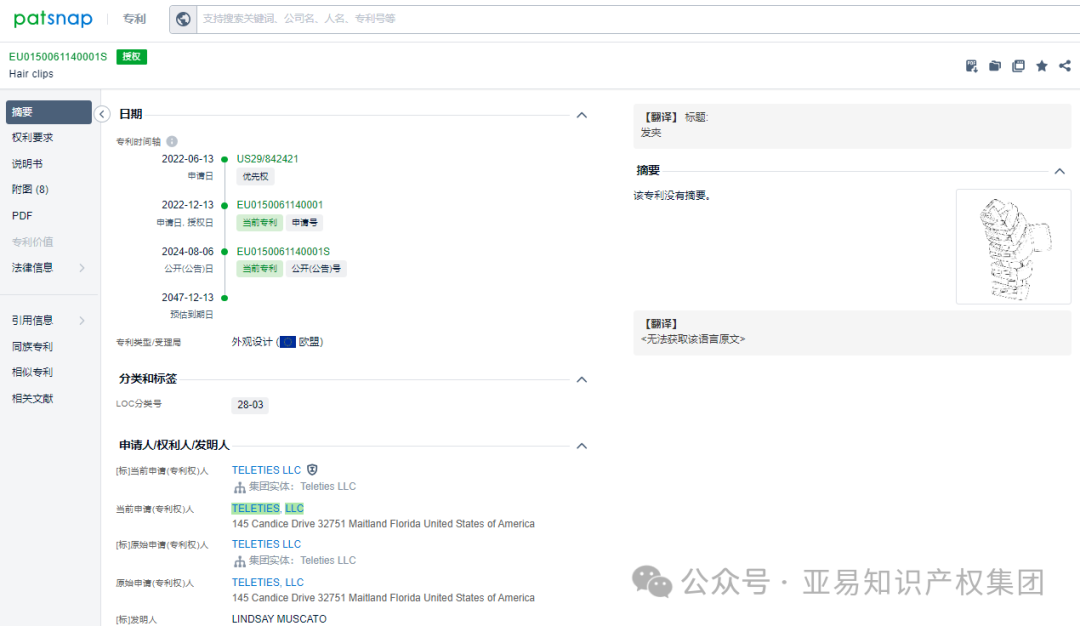Click the 2047-12-13 timeline marker dot
Image resolution: width=1080 pixels, height=626 pixels.
coord(225,298)
